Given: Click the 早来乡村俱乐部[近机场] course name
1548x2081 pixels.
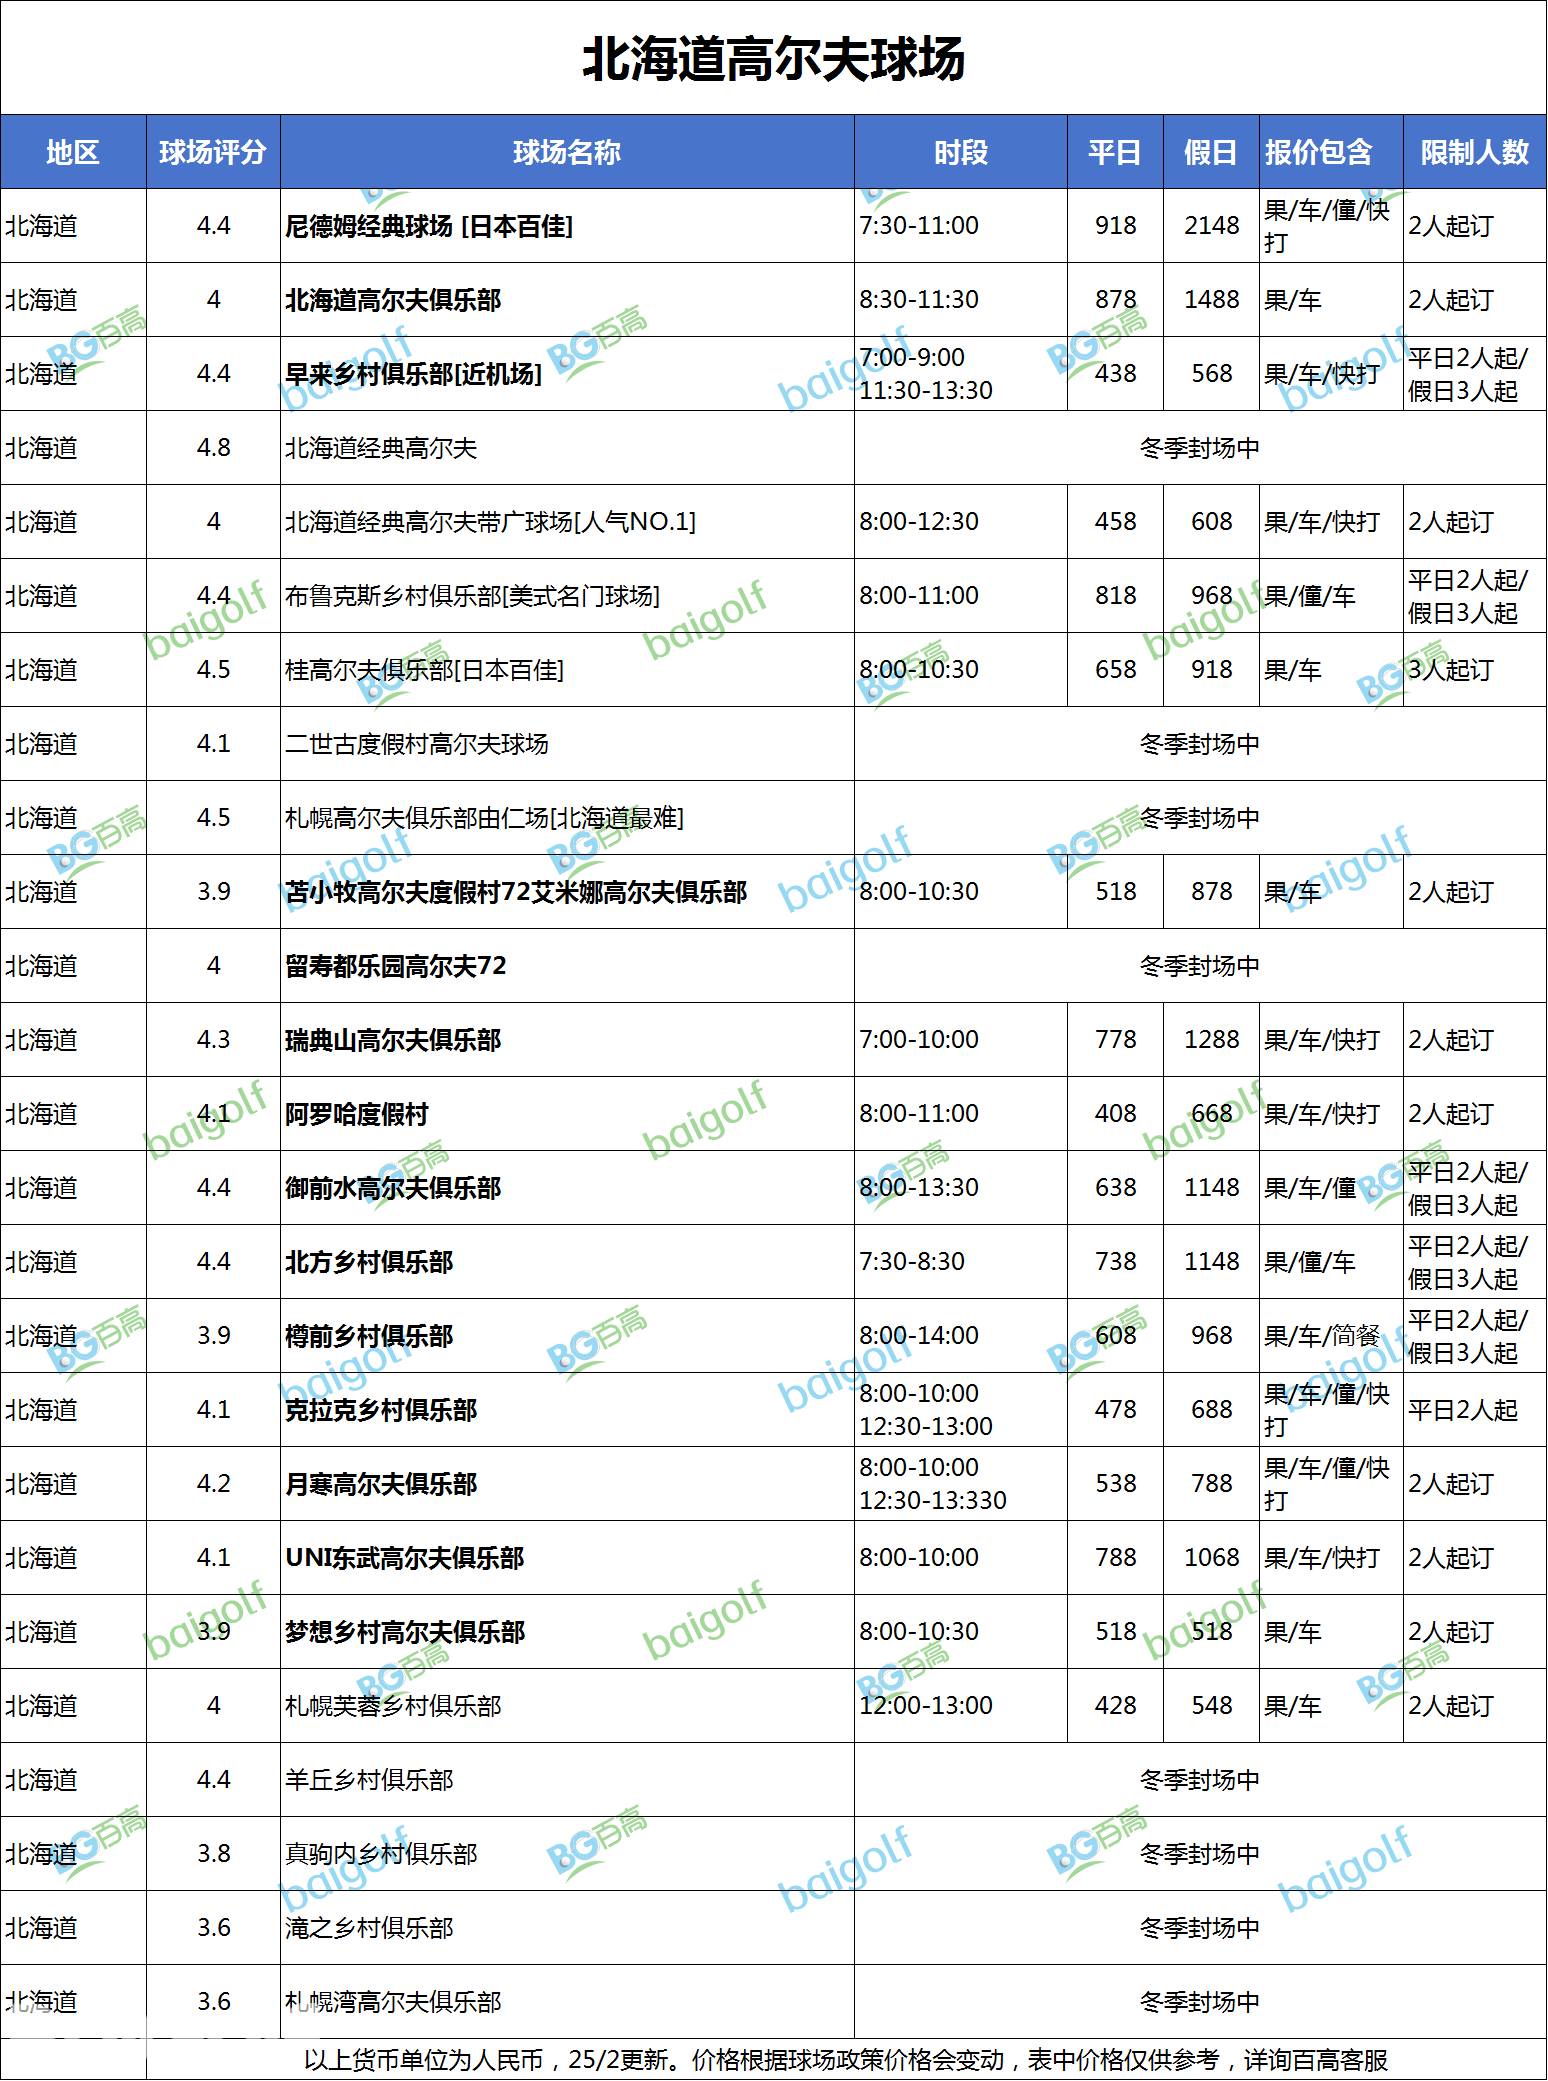Looking at the screenshot, I should pos(413,374).
